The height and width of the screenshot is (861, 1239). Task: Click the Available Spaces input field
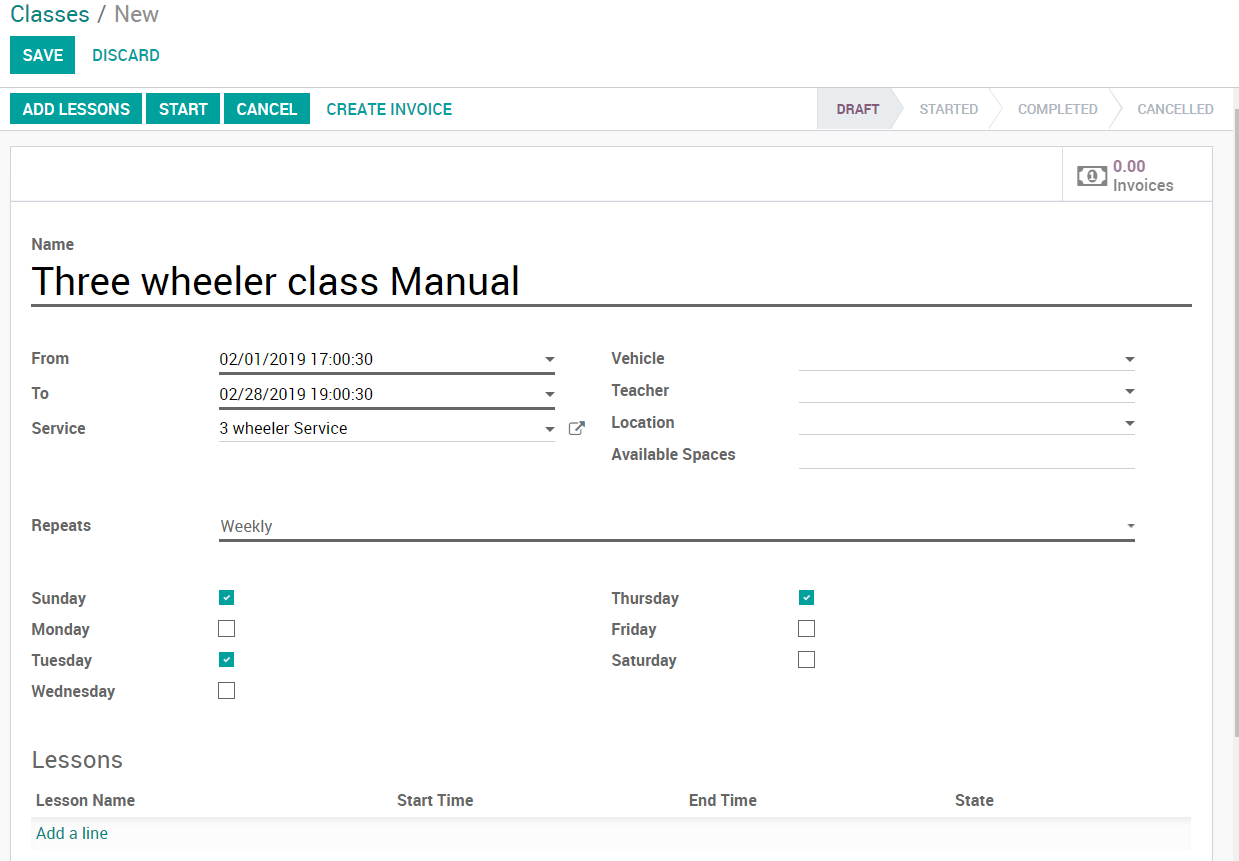tap(966, 455)
